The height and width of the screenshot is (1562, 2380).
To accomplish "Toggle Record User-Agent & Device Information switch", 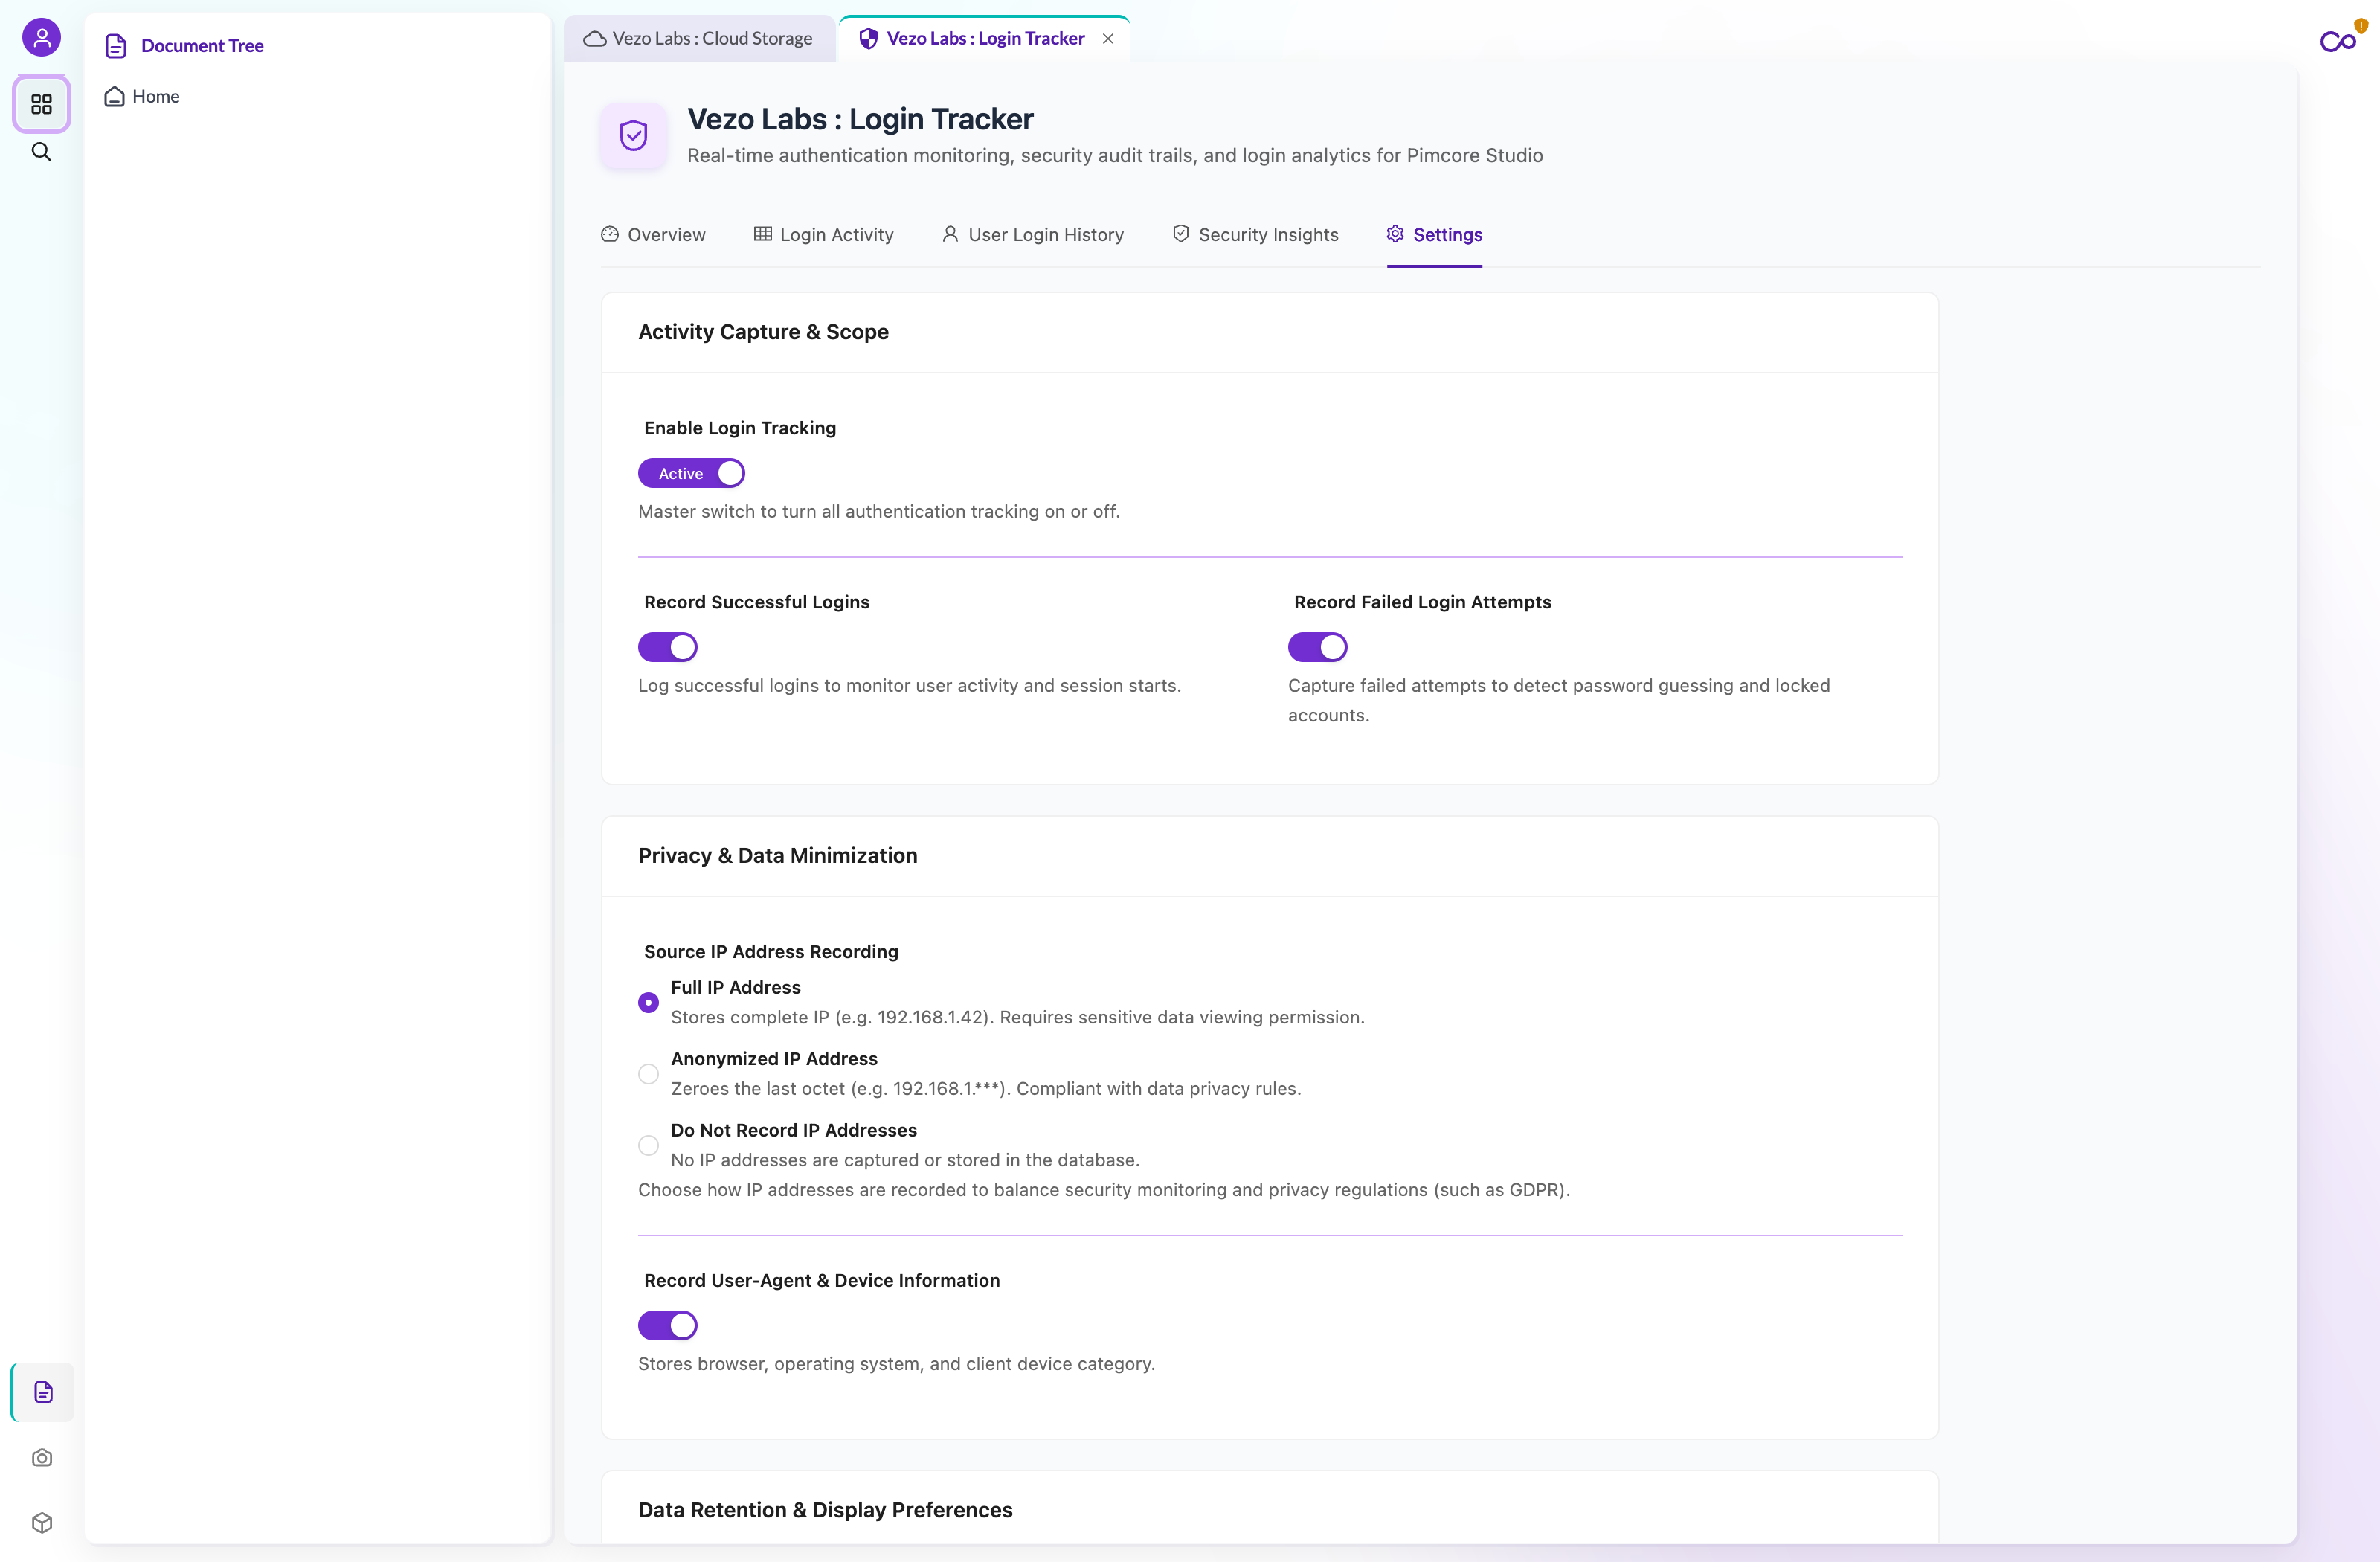I will tap(667, 1325).
